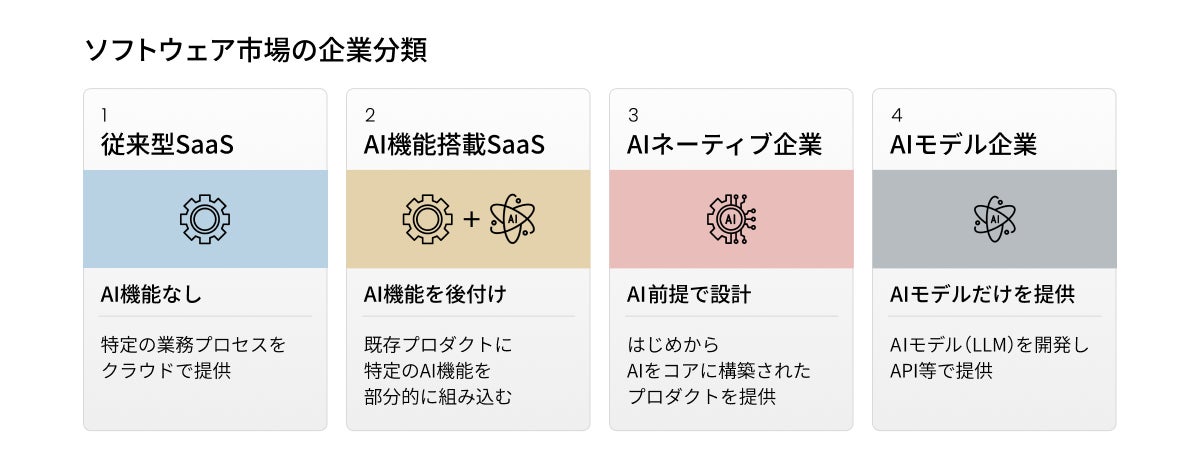The width and height of the screenshot is (1200, 462).
Task: Click the ソフトウェア市場の企業分類 page title
Action: [255, 52]
